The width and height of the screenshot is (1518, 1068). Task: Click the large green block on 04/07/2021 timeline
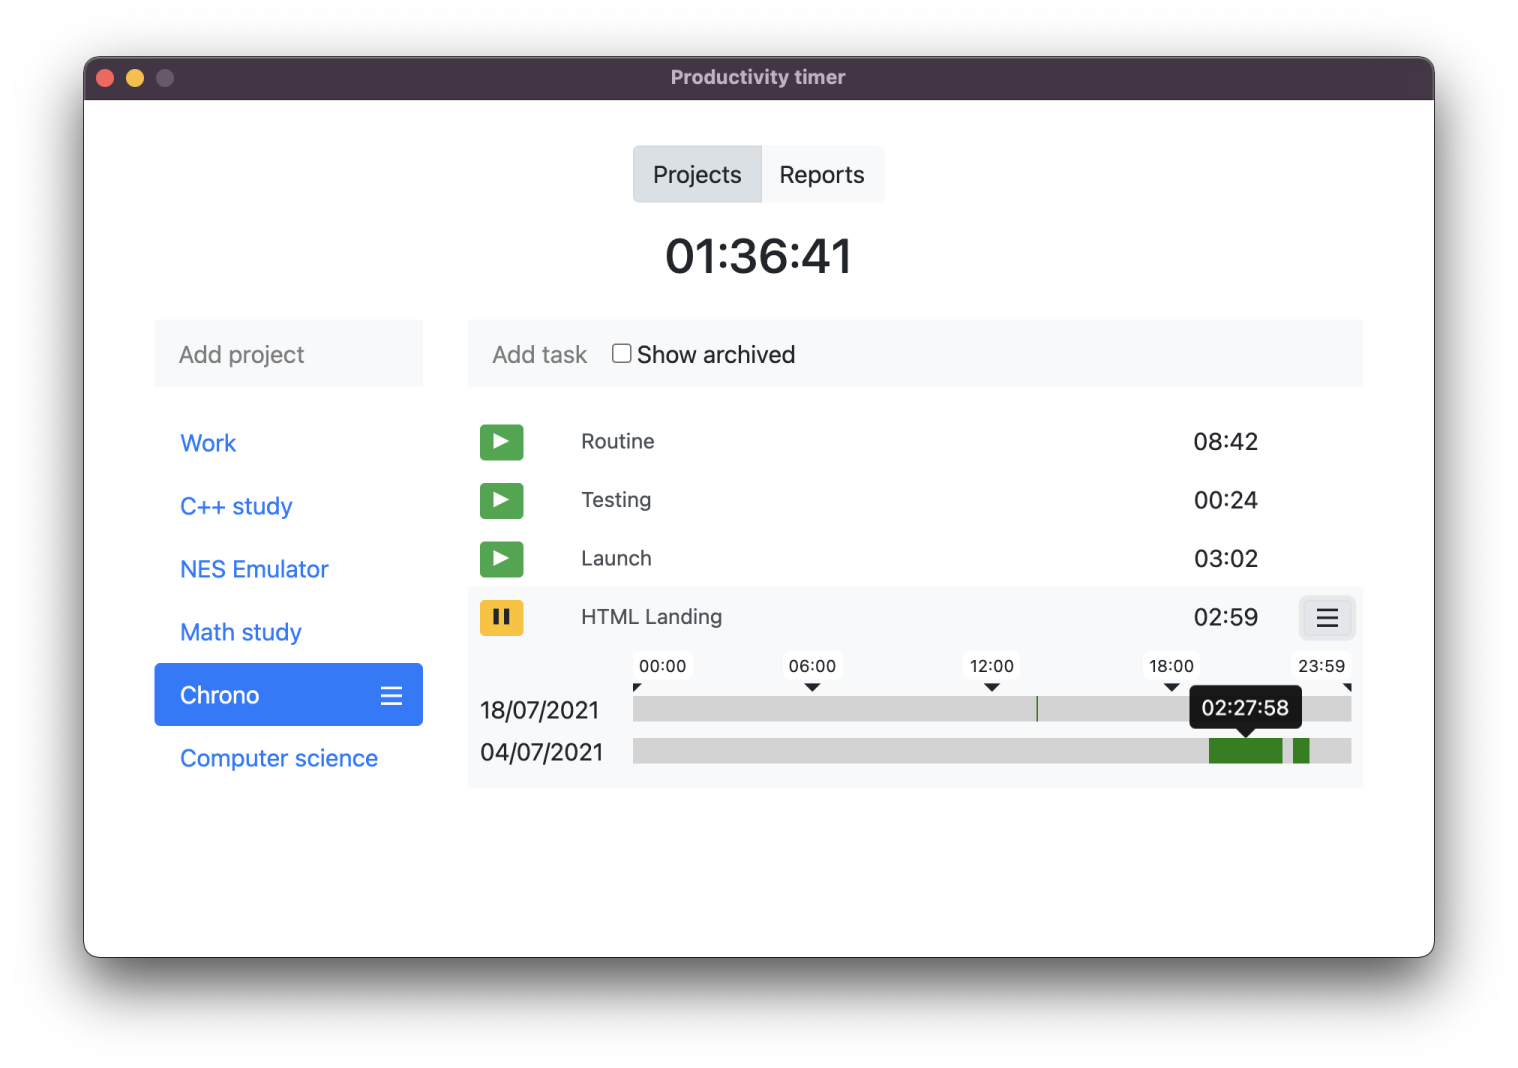[1244, 751]
